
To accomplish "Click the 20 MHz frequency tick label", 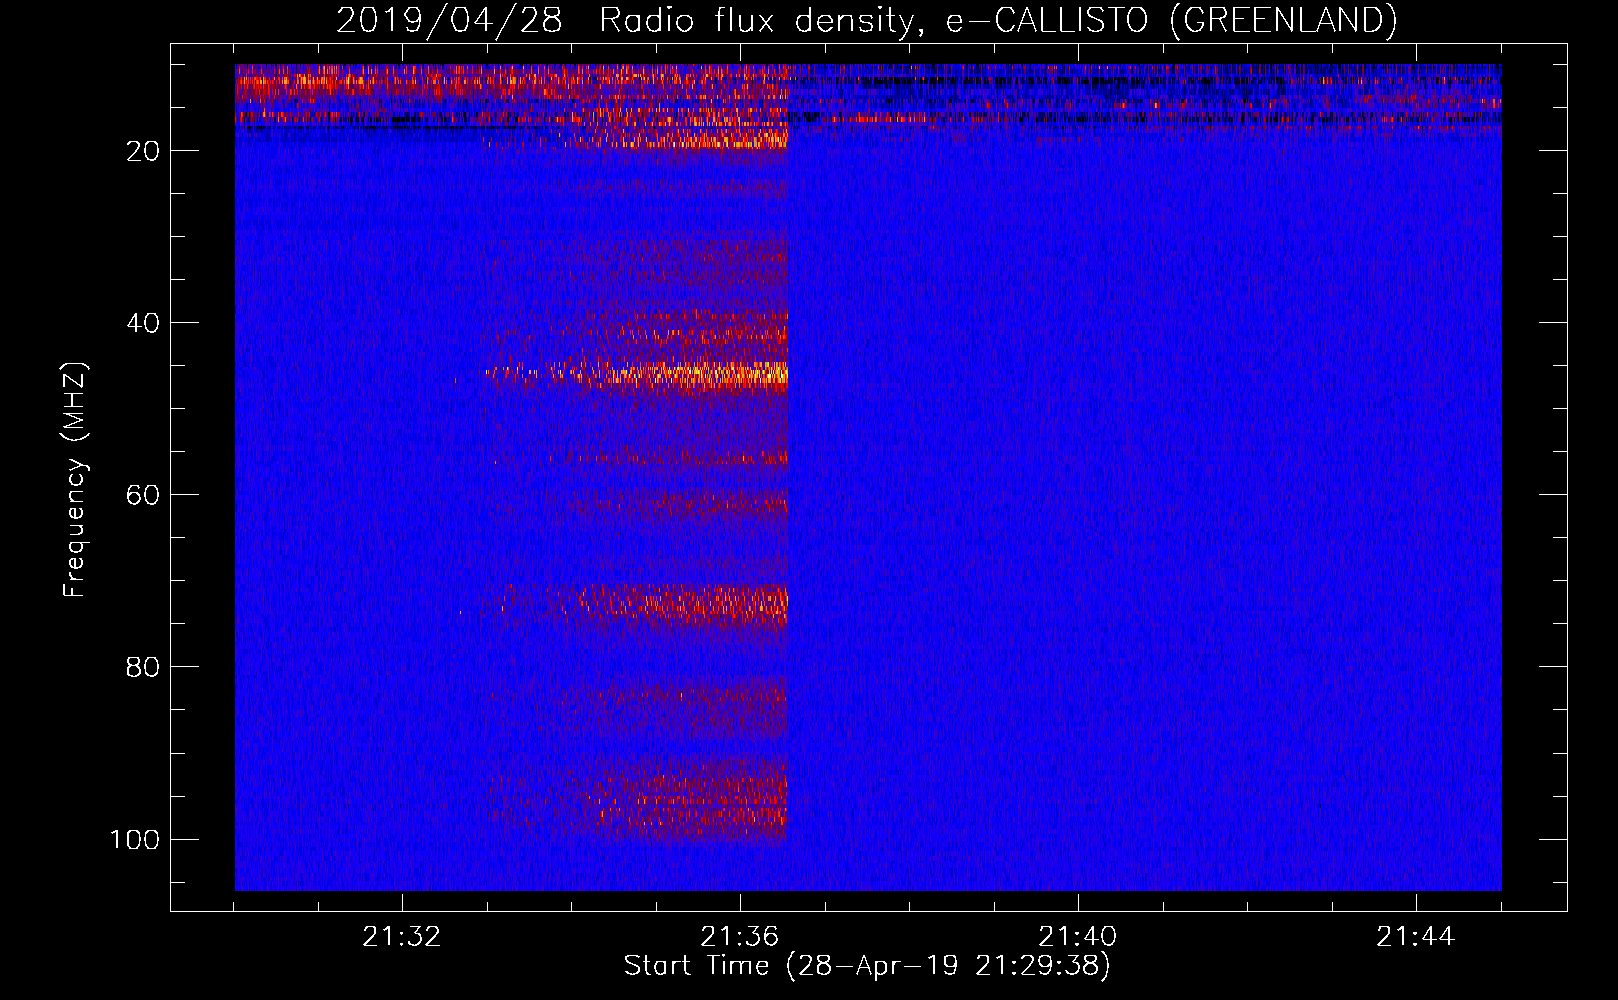I will (x=143, y=151).
